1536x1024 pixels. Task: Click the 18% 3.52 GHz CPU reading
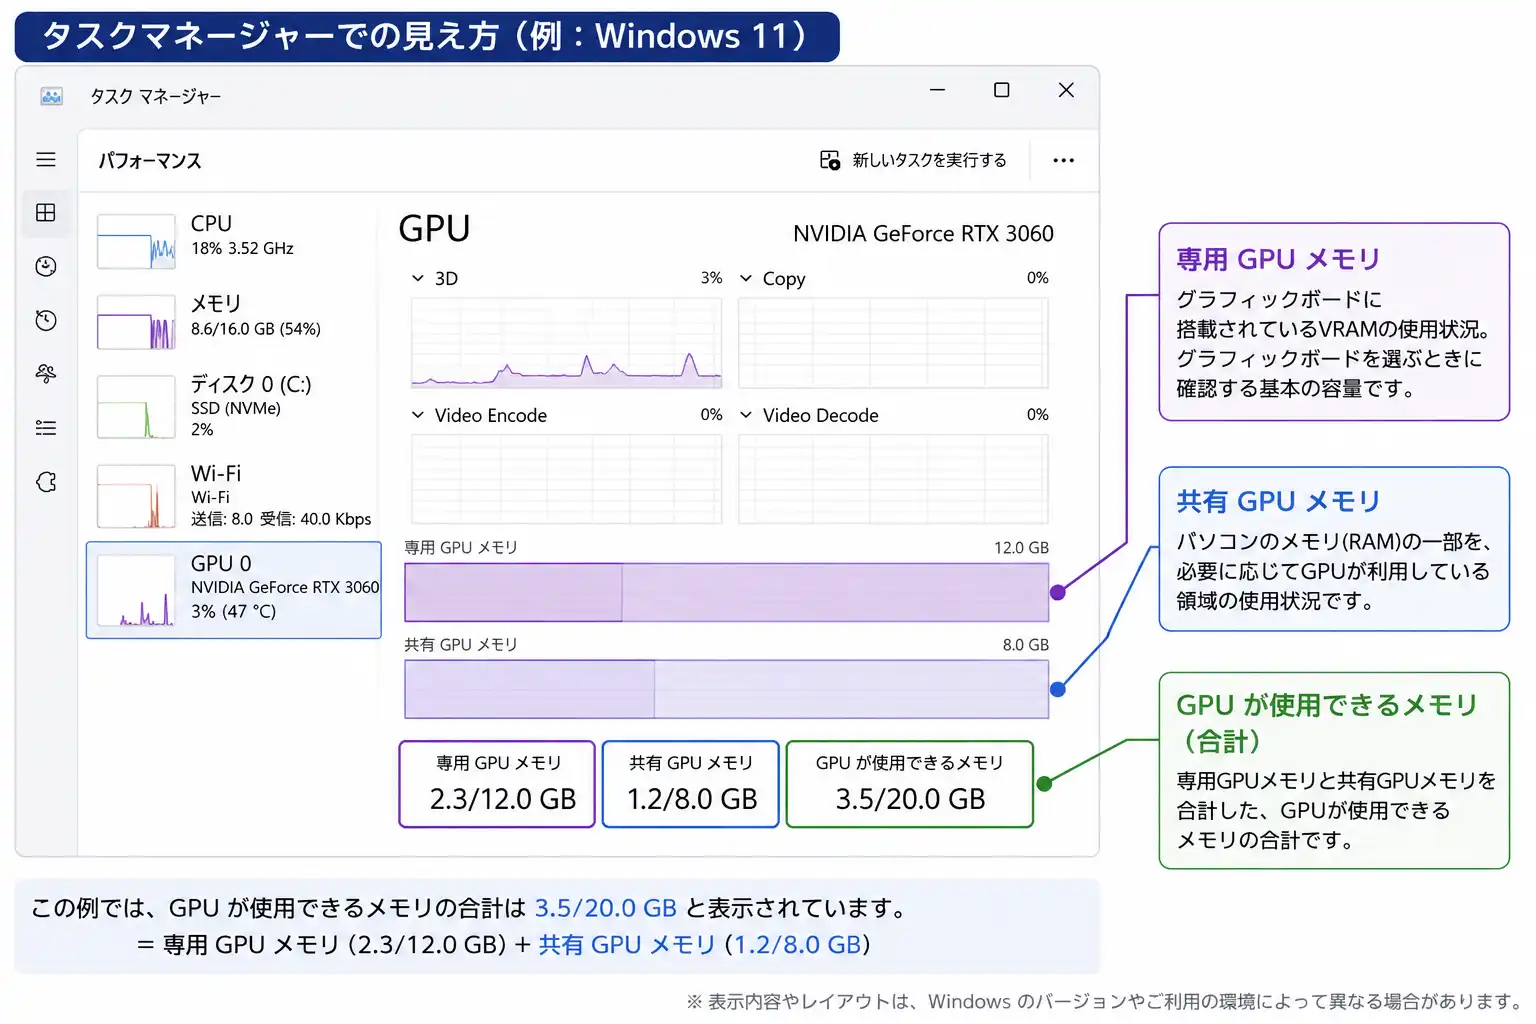click(x=242, y=249)
